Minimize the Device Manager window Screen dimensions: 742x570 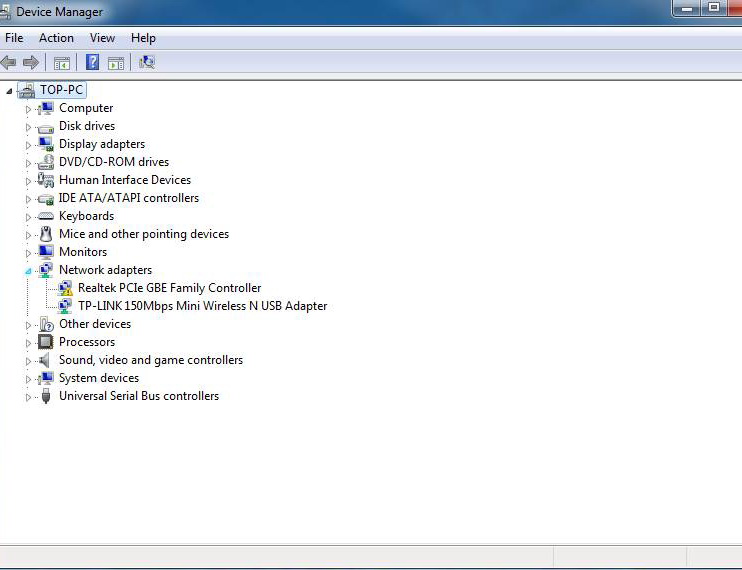[x=688, y=8]
